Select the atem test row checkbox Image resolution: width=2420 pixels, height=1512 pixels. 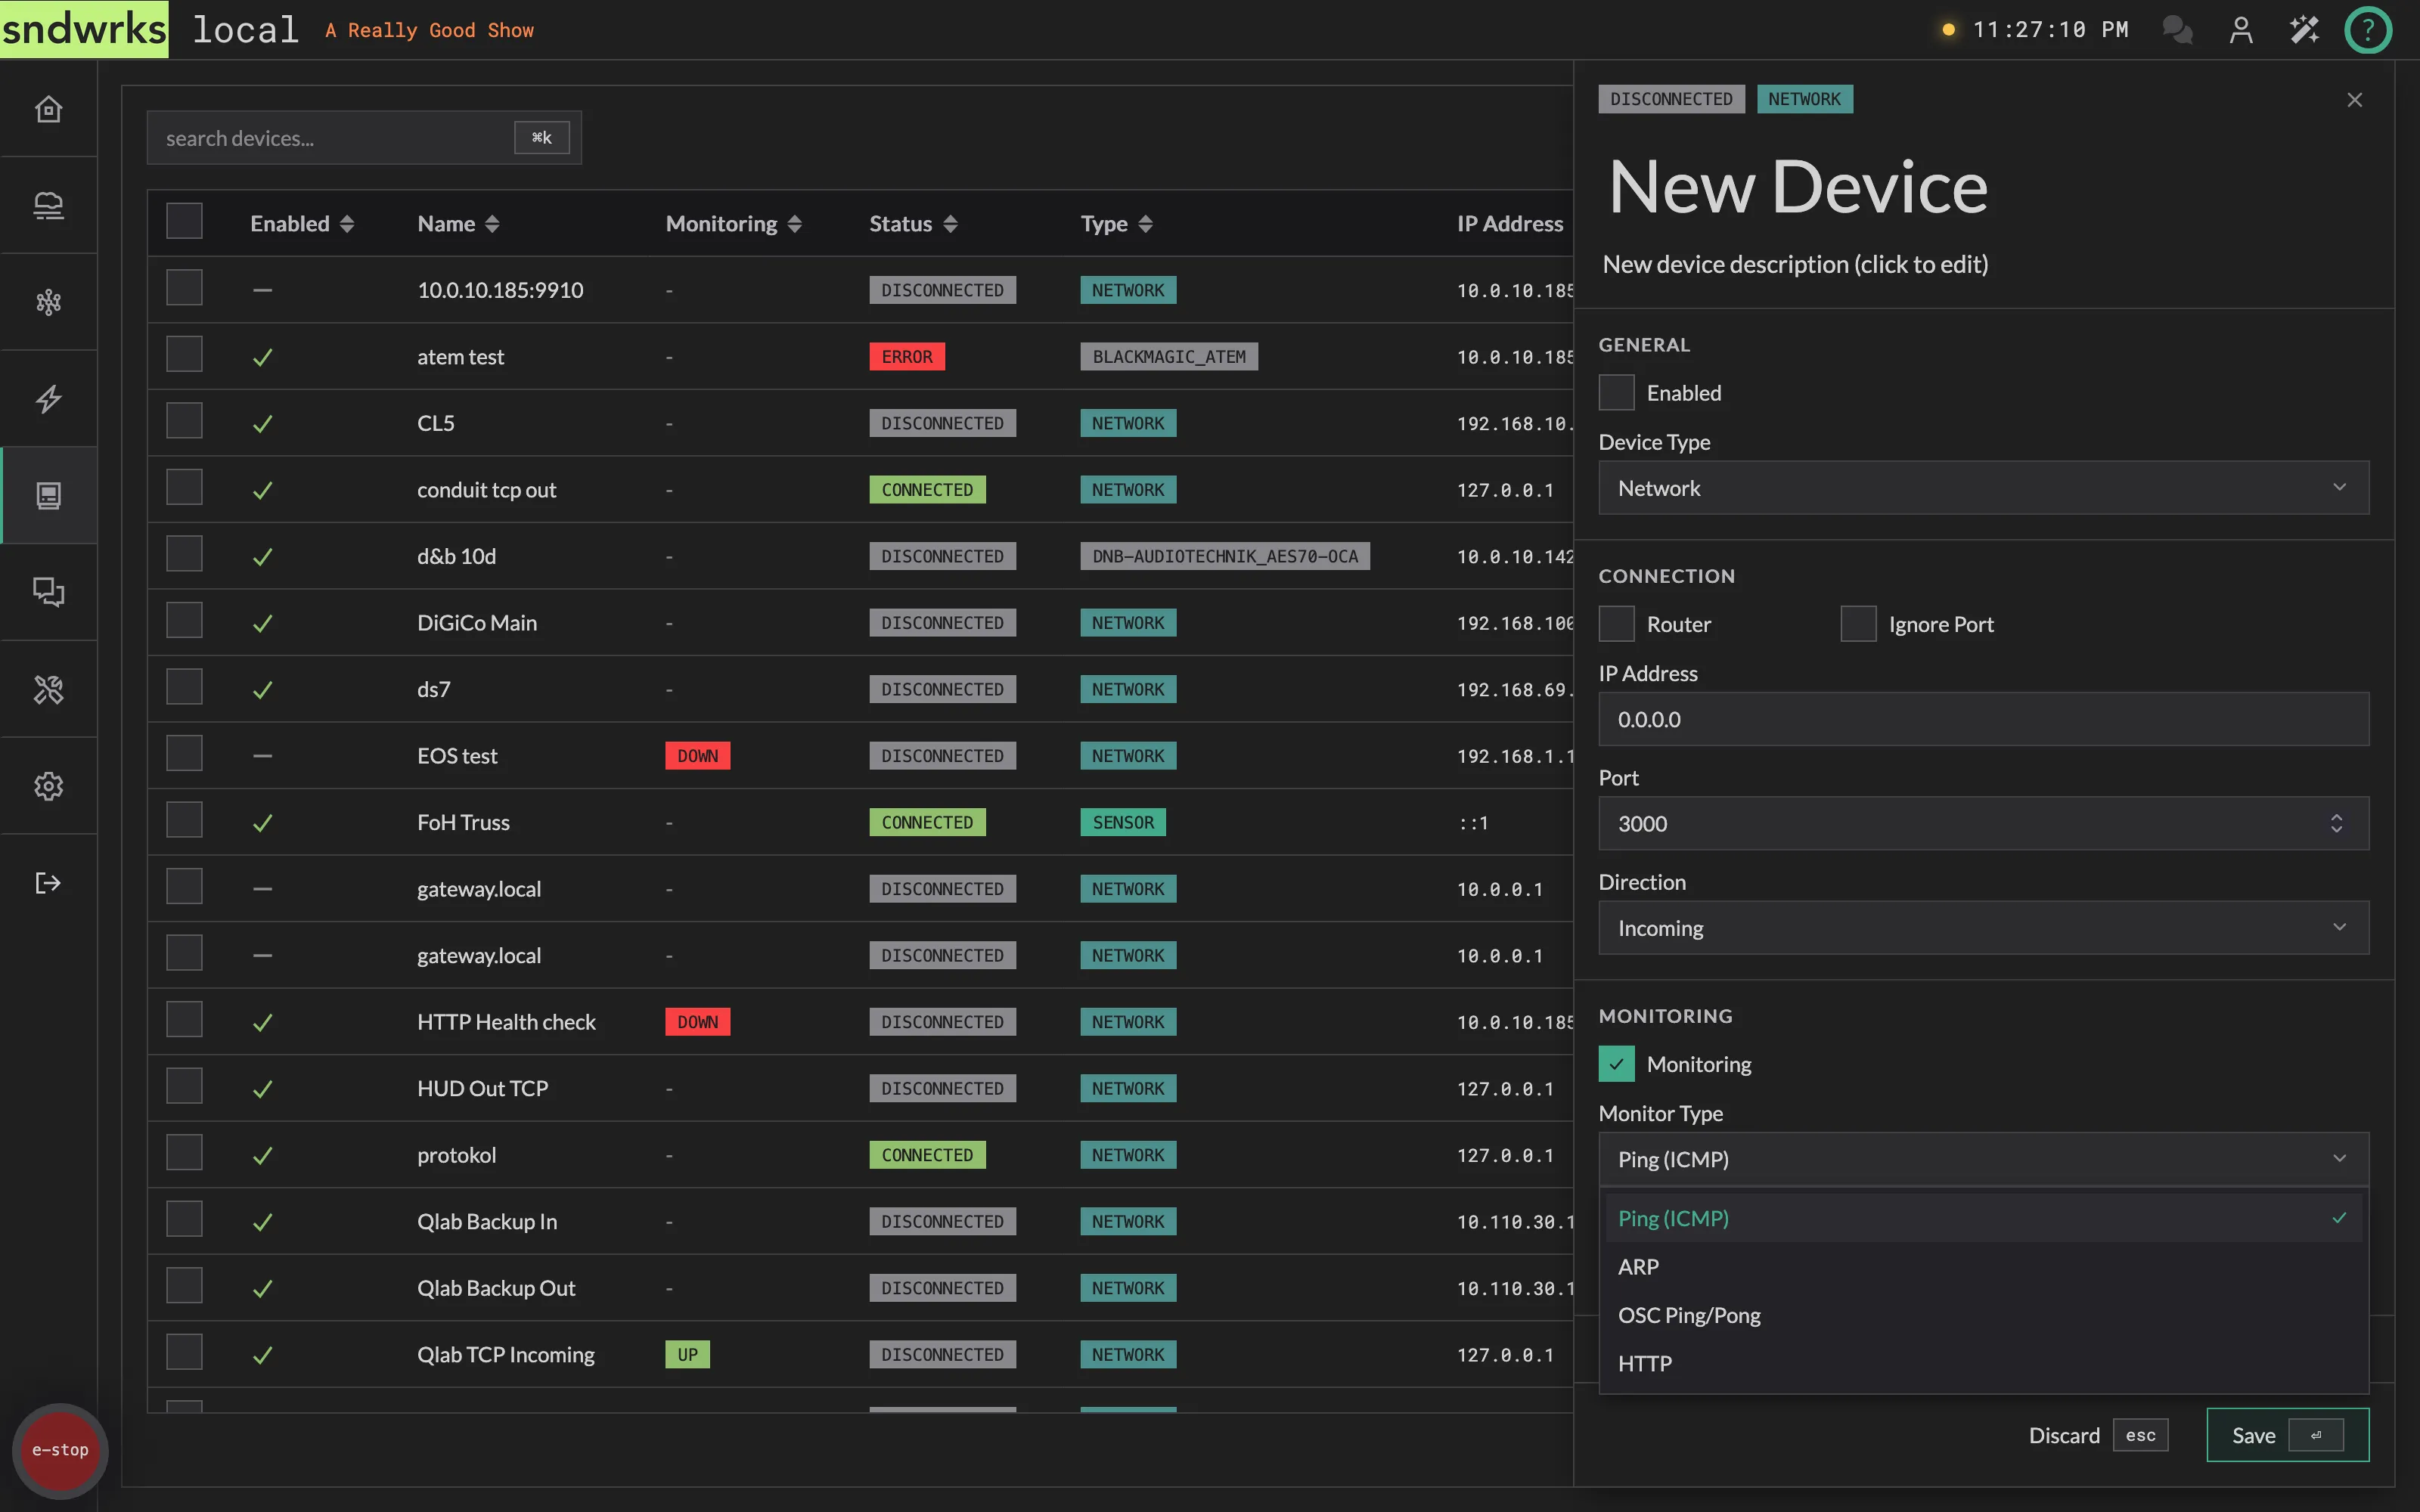click(184, 354)
